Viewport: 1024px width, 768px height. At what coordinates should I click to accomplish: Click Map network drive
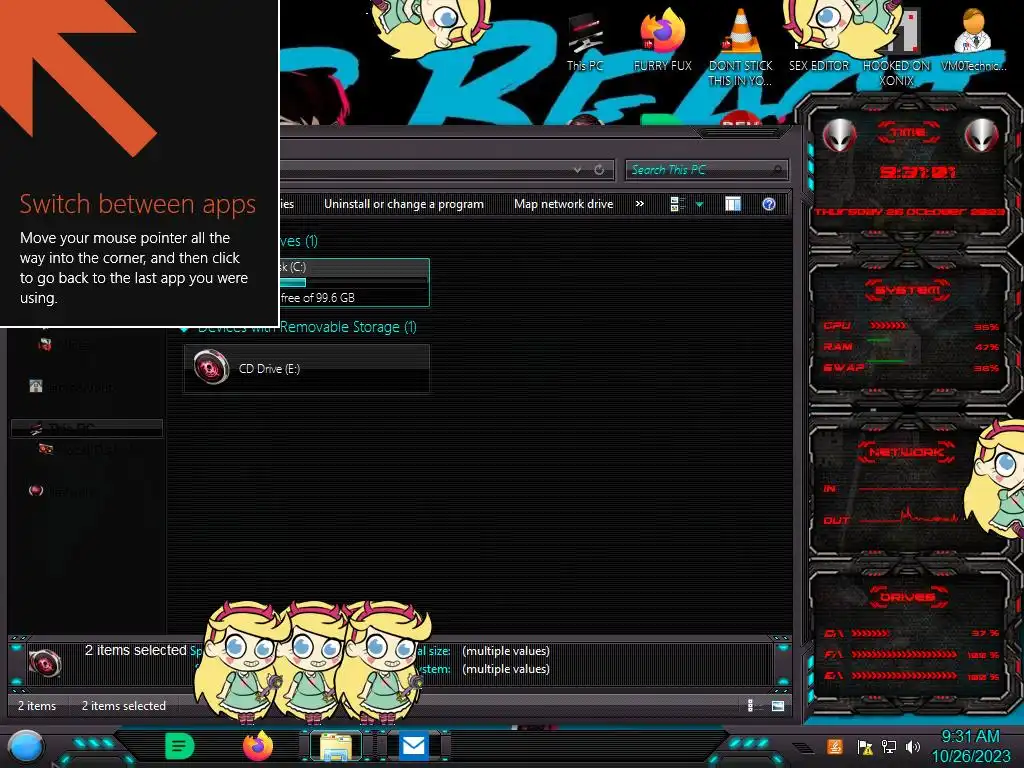[x=564, y=204]
